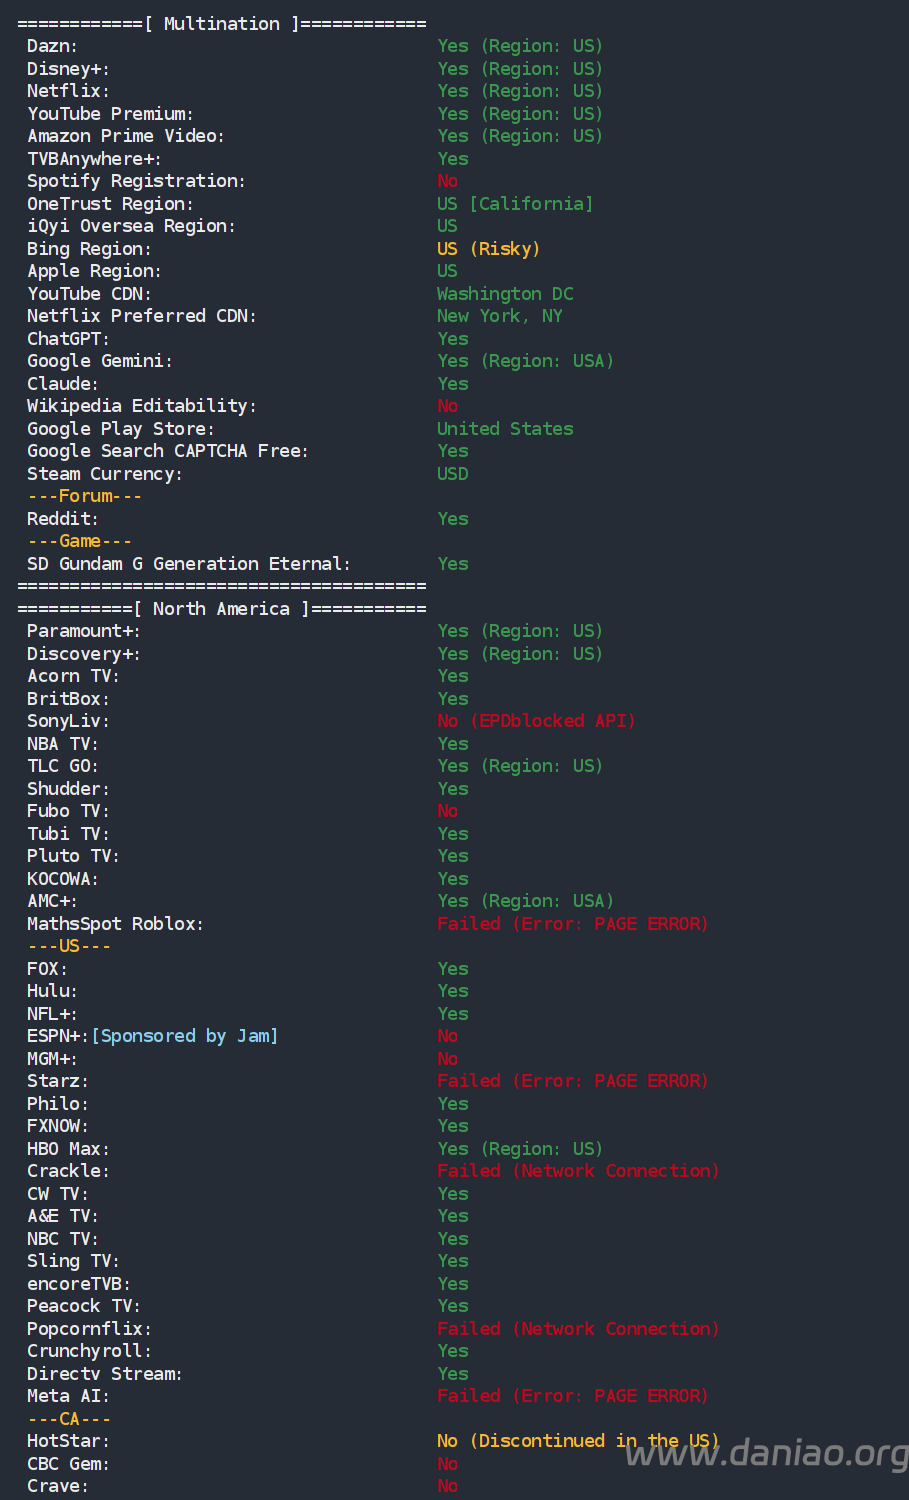The image size is (909, 1500).
Task: Click the "United States" Google Play value
Action: 505,429
